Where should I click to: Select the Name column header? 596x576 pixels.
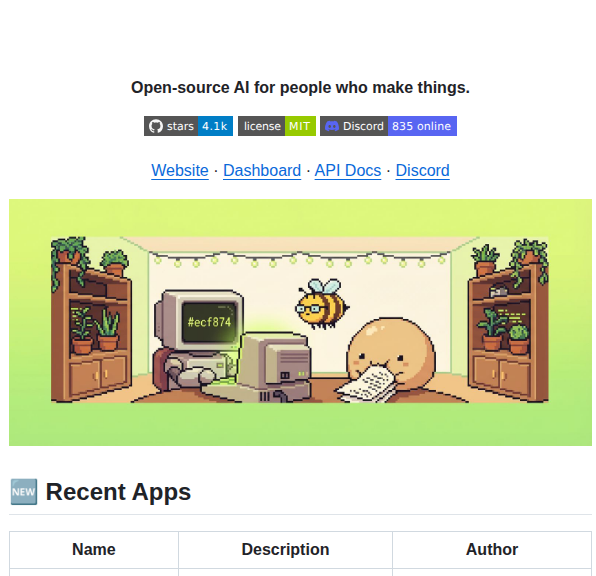(94, 549)
